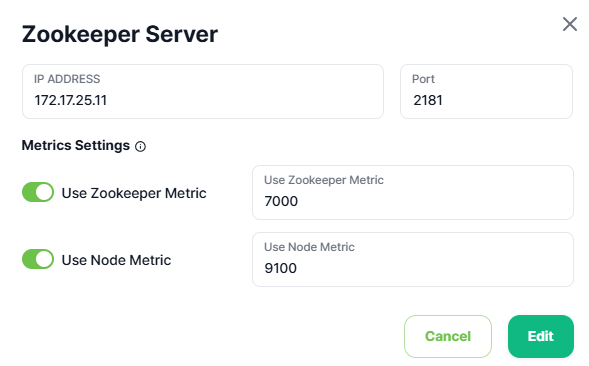Edit the Use Node Metric port field

(413, 259)
